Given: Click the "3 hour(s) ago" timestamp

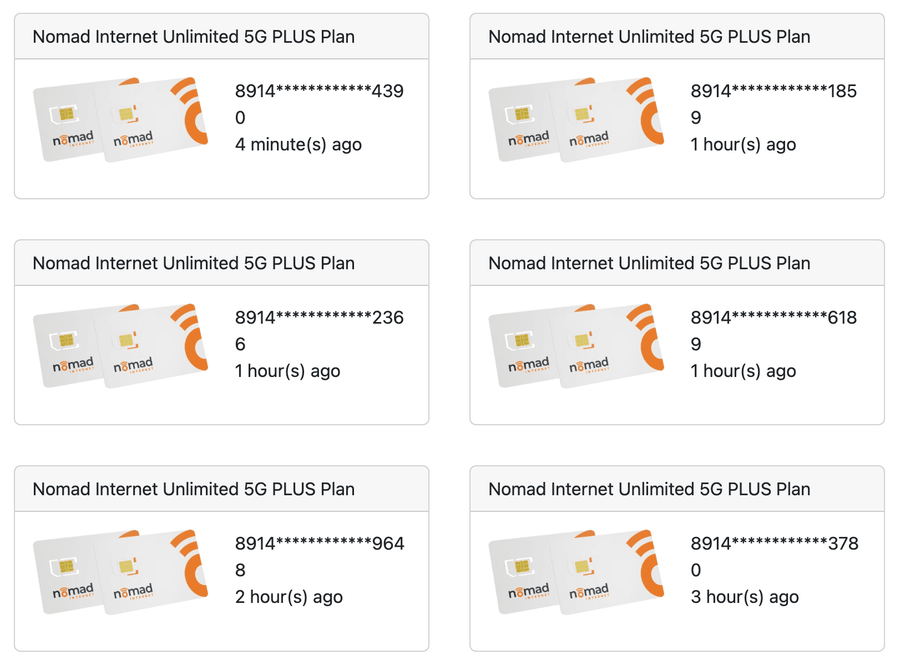Looking at the screenshot, I should [x=745, y=597].
